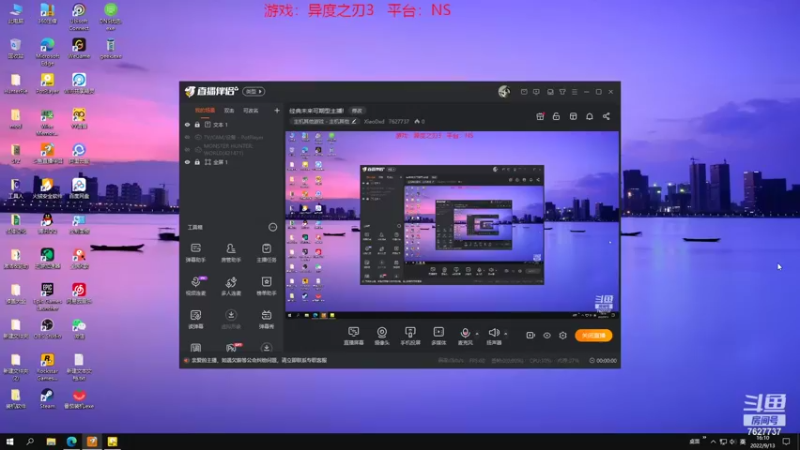The image size is (800, 450).
Task: Switch to the middle scene tab
Action: 229,110
